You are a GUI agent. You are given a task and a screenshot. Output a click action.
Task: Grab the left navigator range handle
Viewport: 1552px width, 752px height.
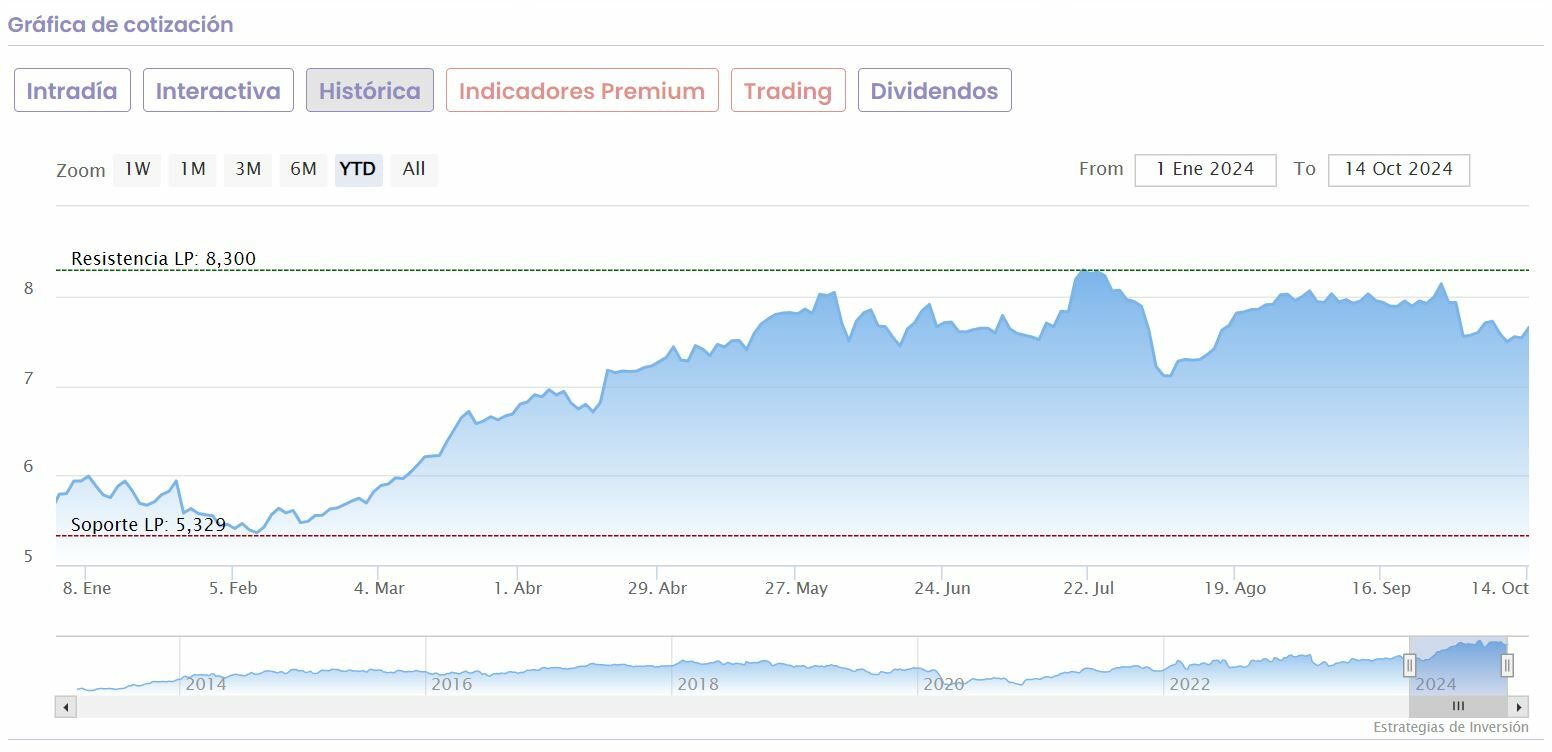click(1409, 665)
